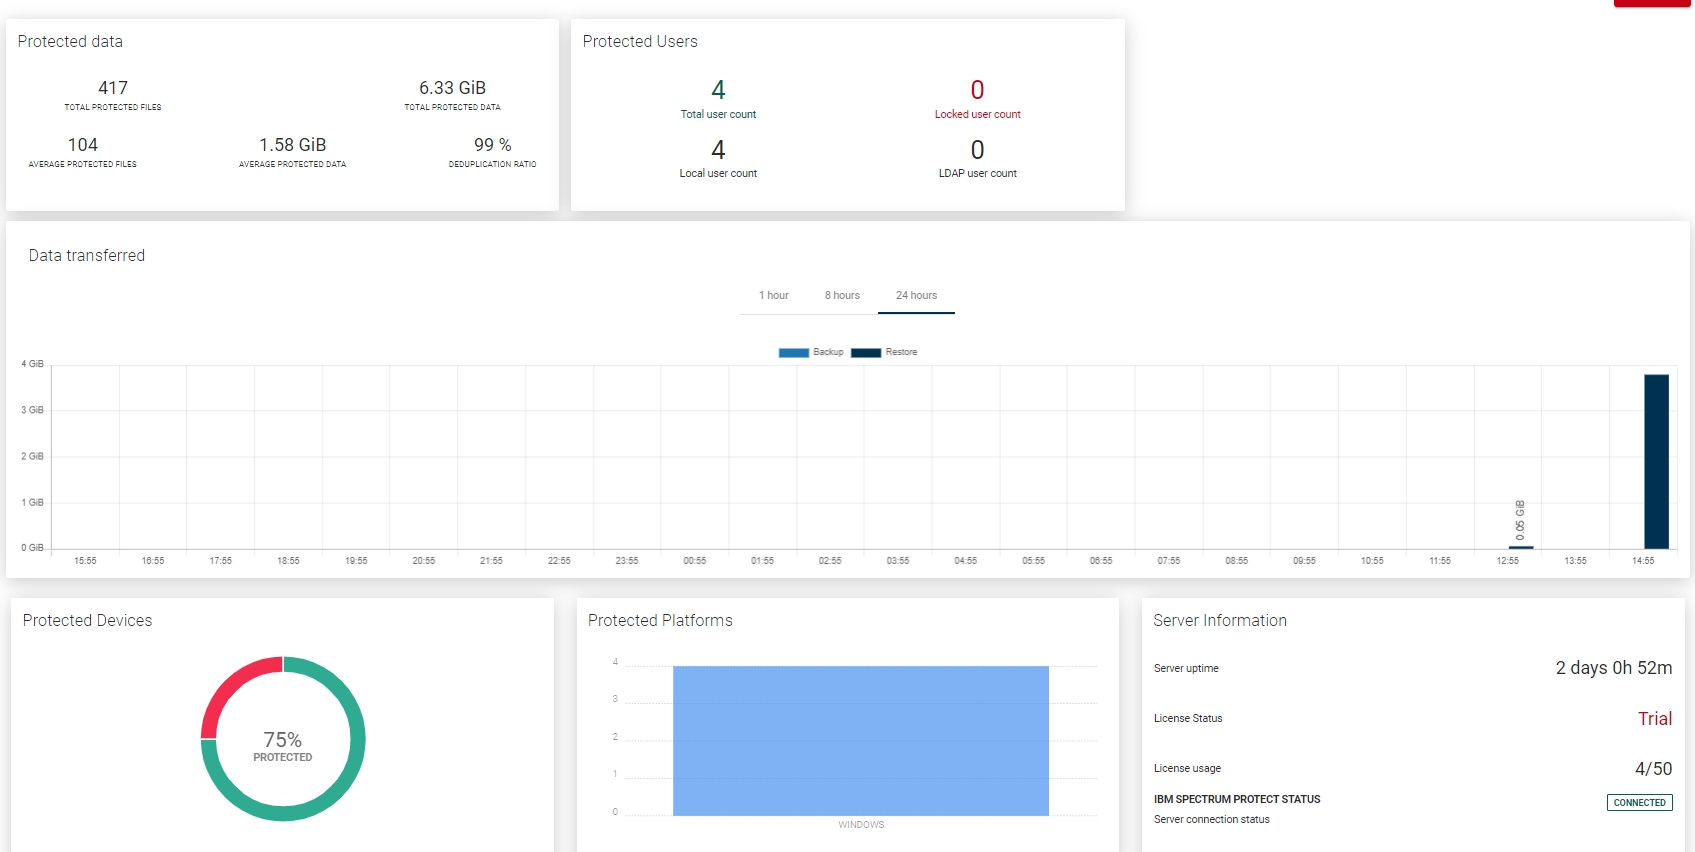
Task: Toggle the Backup legend swatch
Action: pos(794,352)
